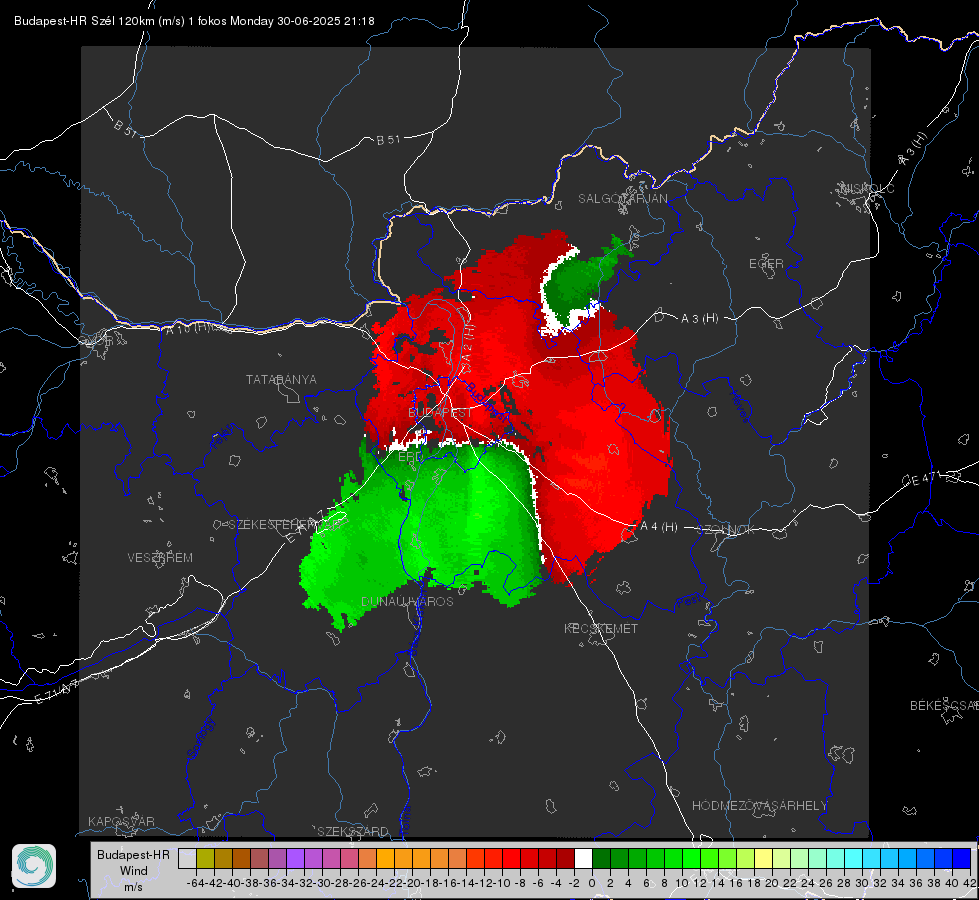Select the olive swatch between -64 and -42
The image size is (979, 900).
205,858
